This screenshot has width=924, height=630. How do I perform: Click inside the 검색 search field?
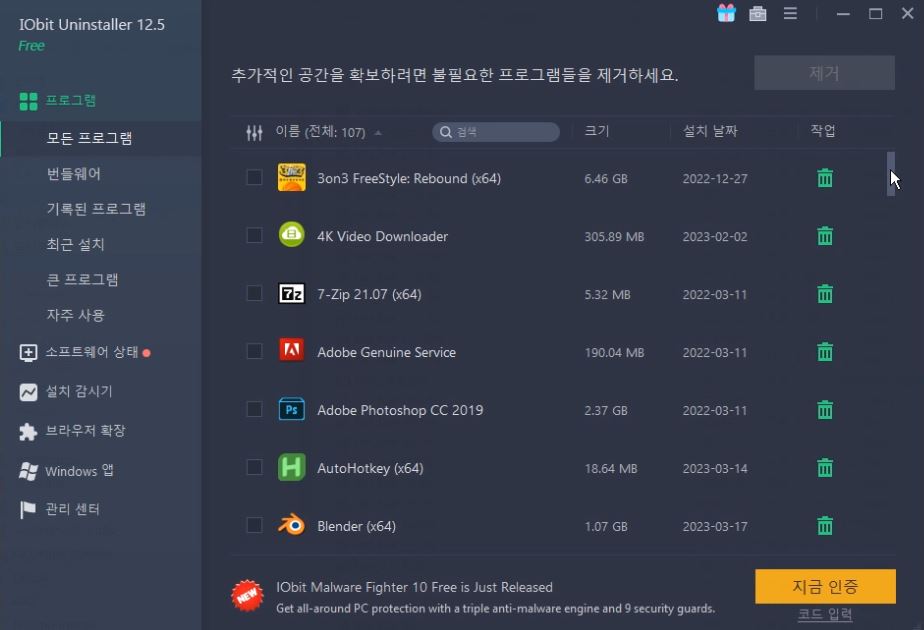496,132
